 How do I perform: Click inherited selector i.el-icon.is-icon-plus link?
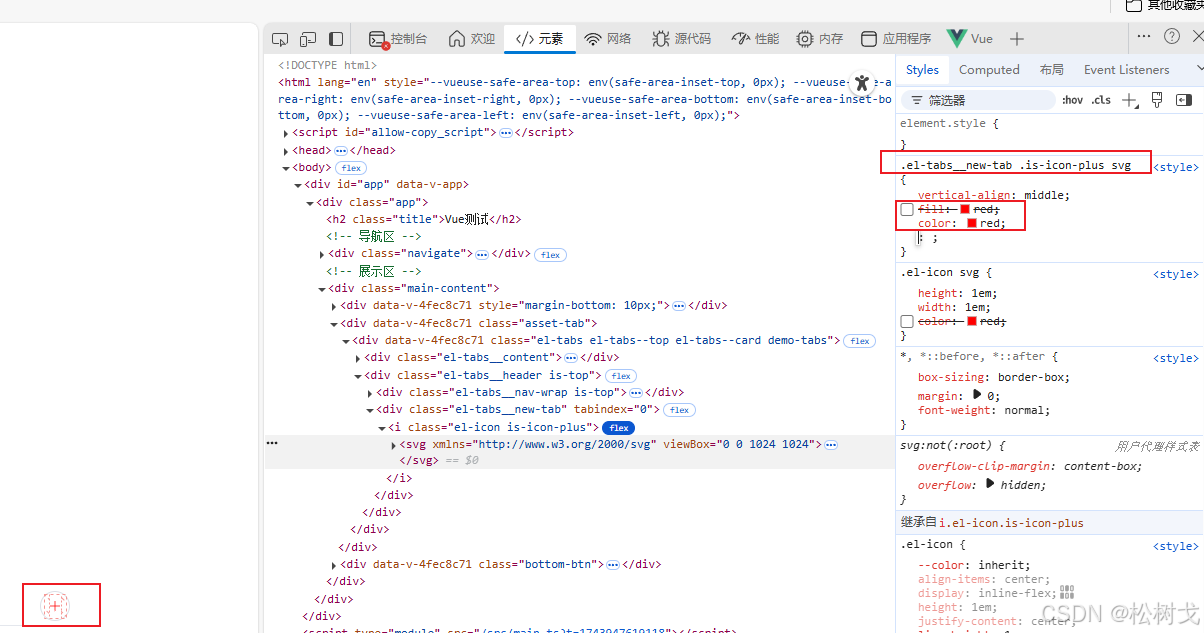1011,522
